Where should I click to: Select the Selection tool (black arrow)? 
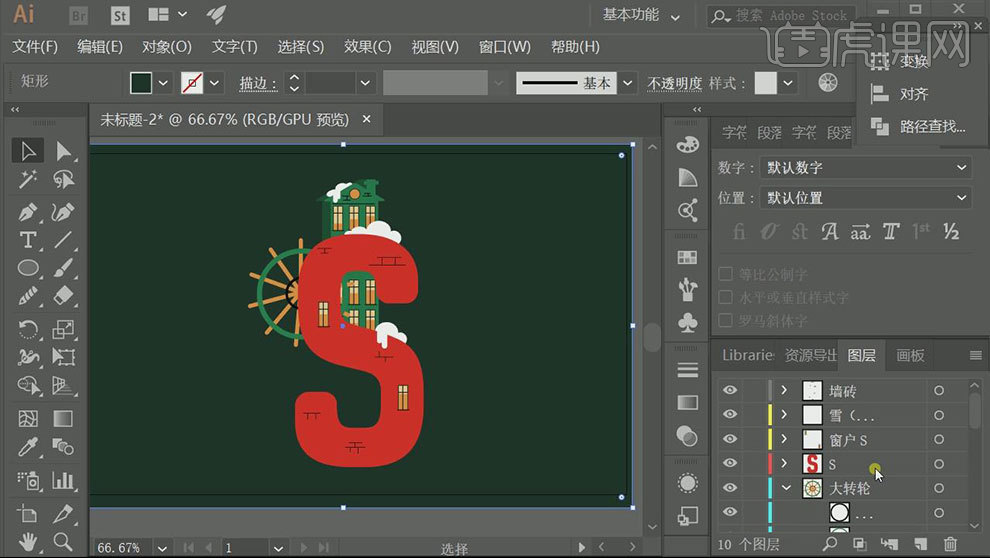28,151
